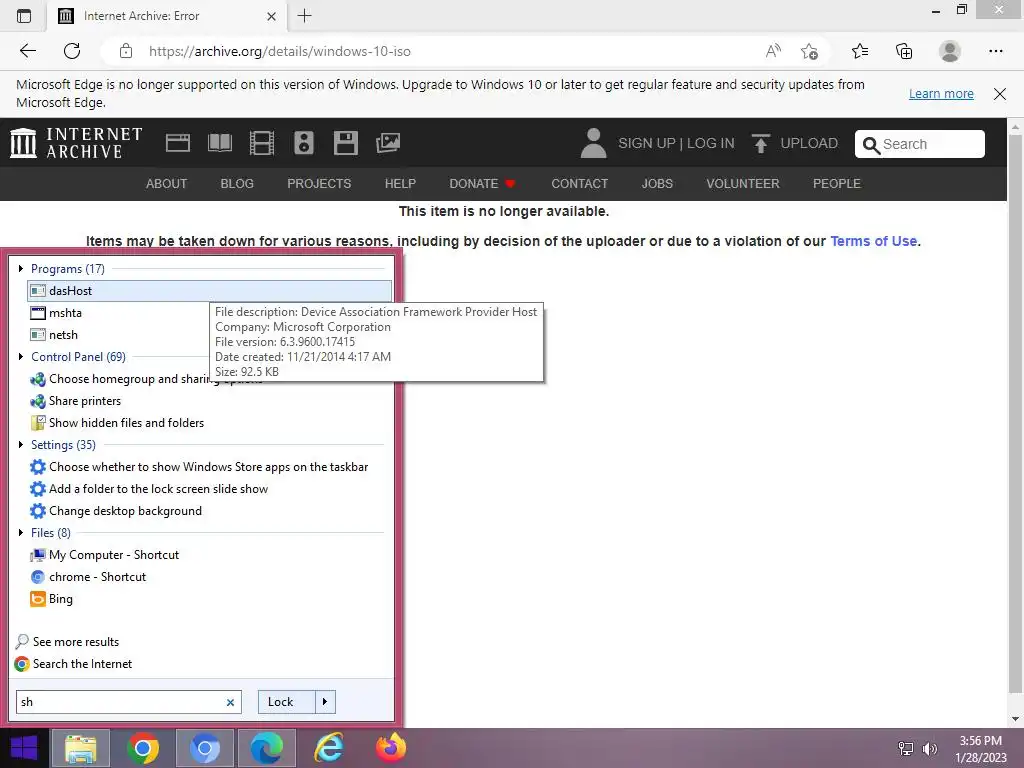
Task: Open Internet Archive Texts book icon
Action: coord(219,143)
